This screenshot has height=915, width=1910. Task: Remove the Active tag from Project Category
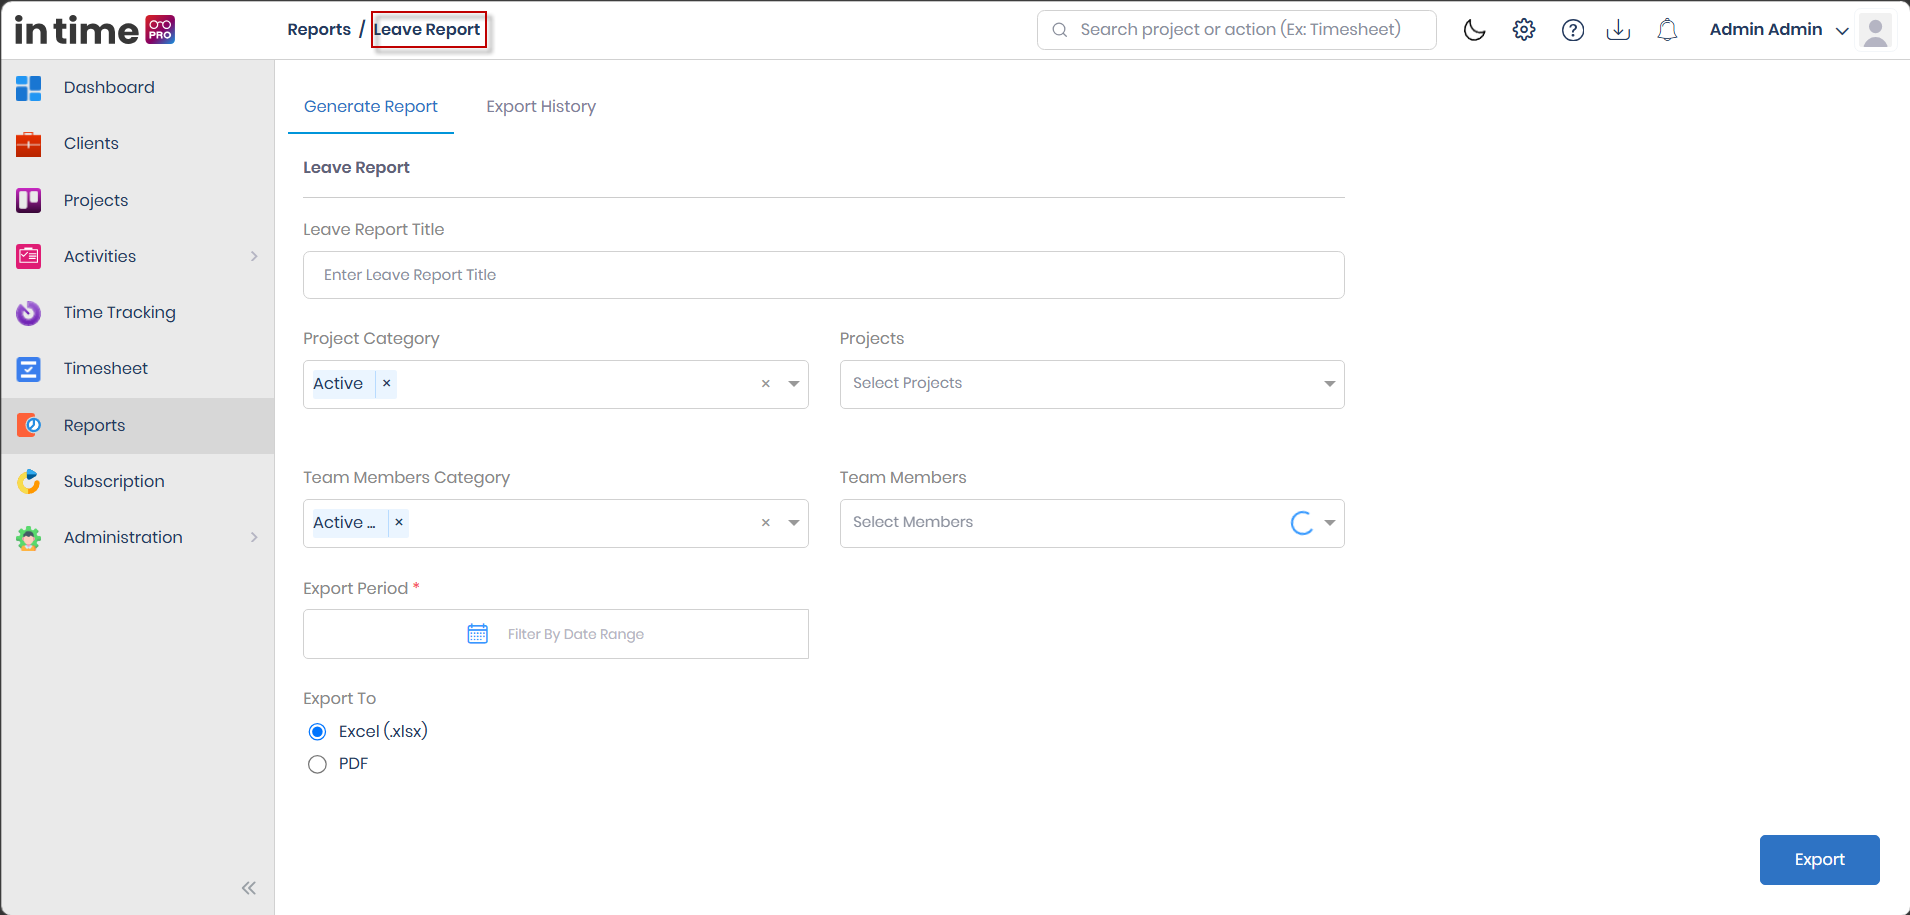point(386,384)
